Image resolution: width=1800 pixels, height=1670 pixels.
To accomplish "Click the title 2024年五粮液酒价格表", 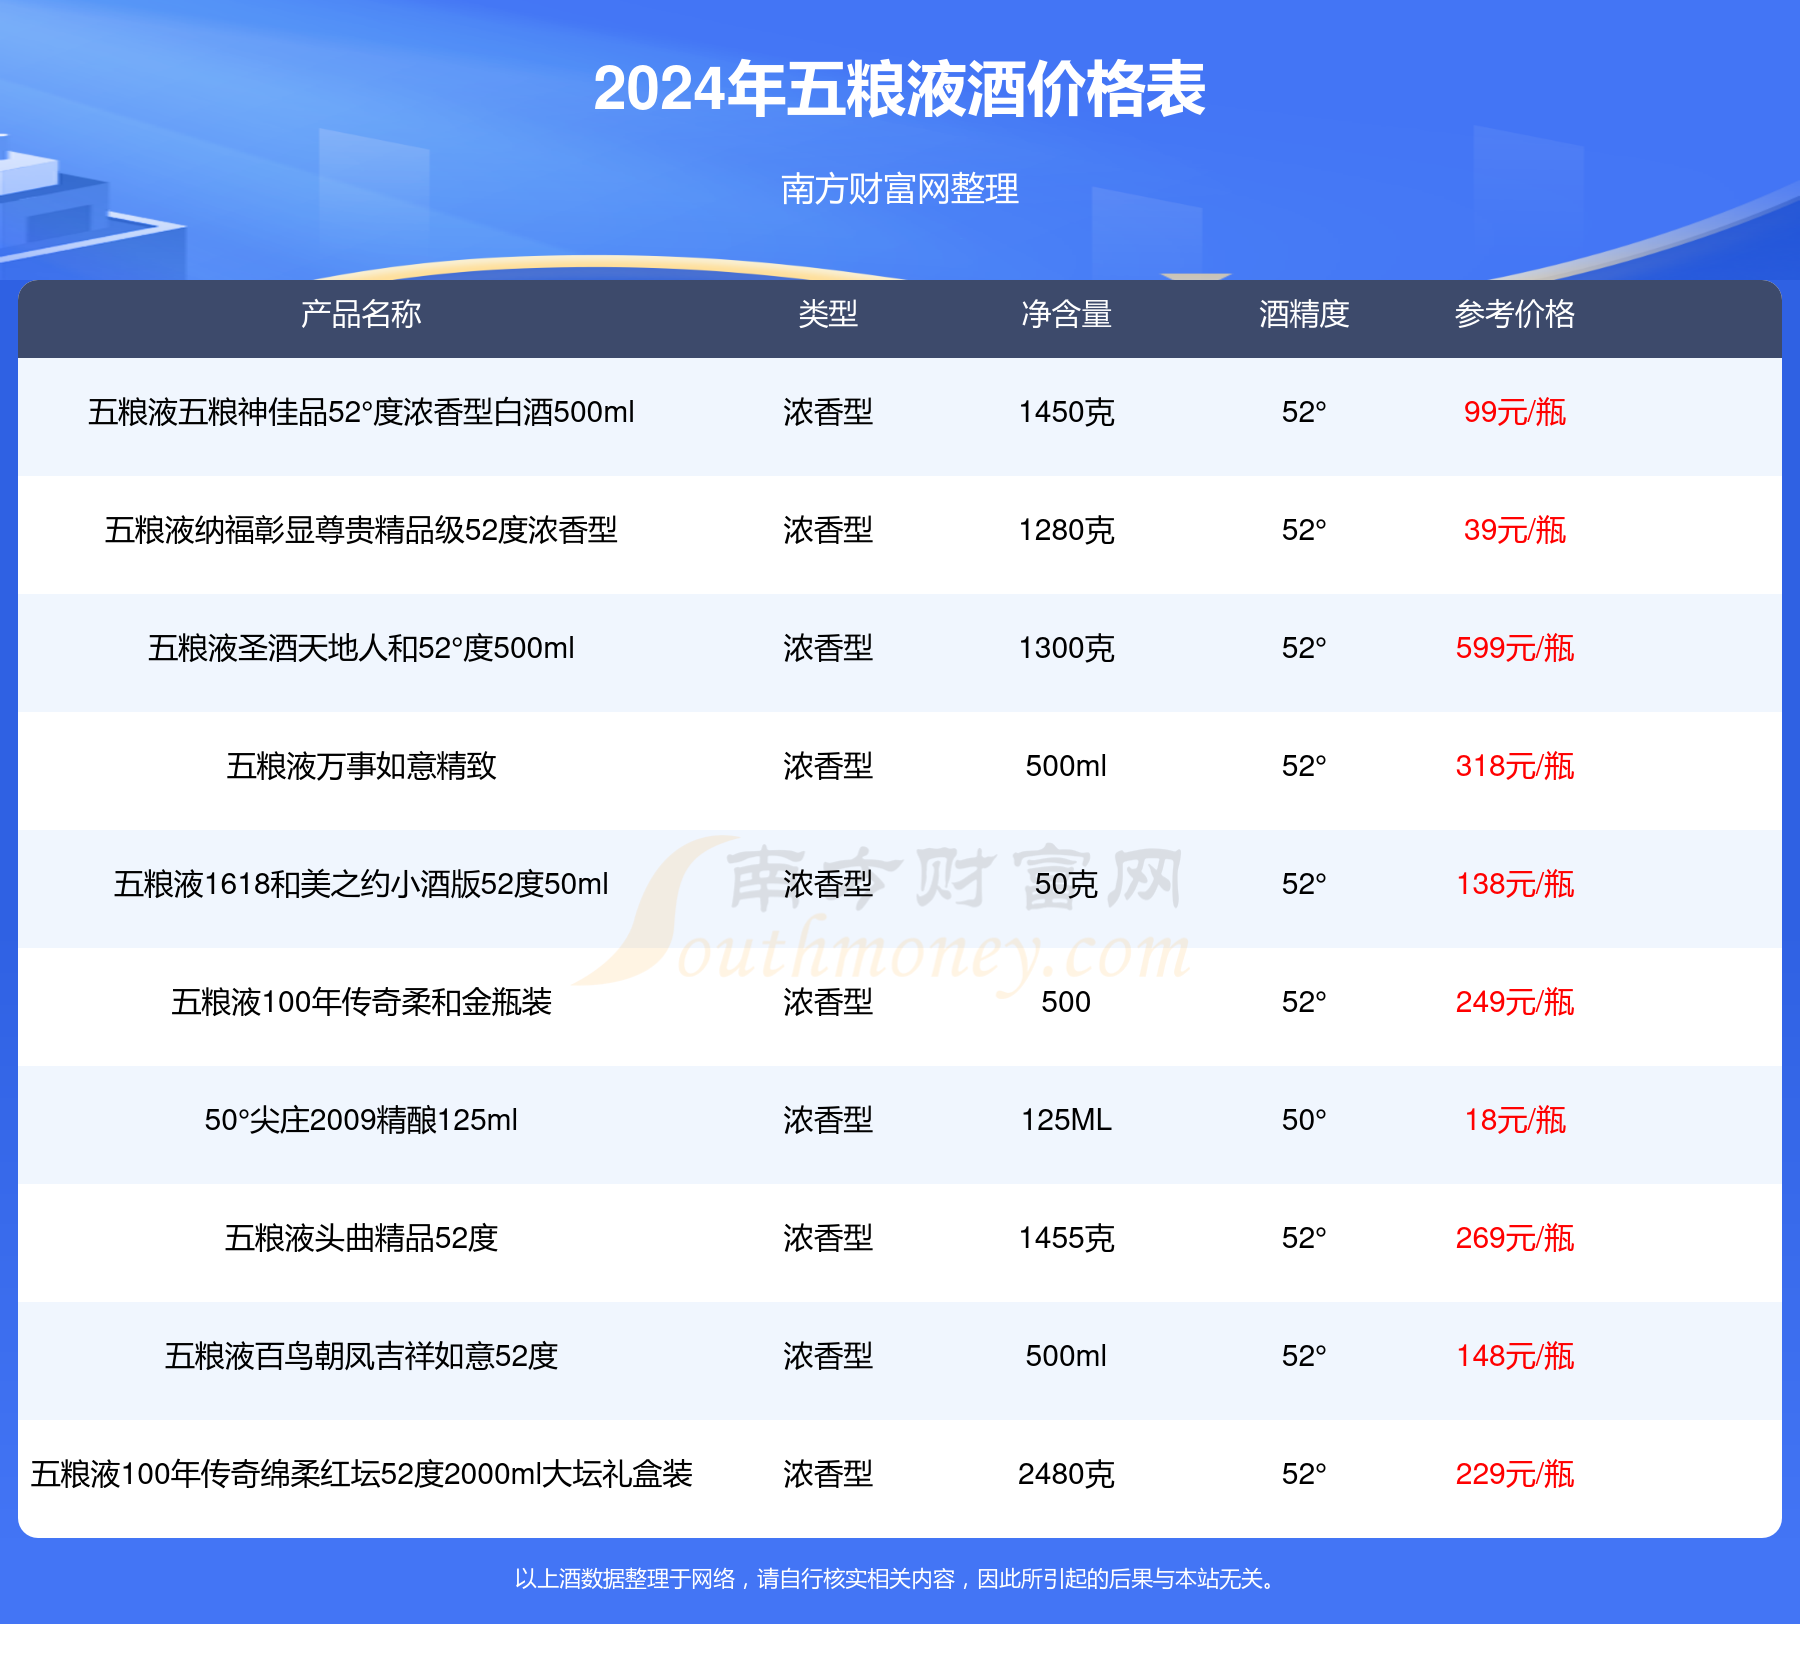I will tap(900, 90).
